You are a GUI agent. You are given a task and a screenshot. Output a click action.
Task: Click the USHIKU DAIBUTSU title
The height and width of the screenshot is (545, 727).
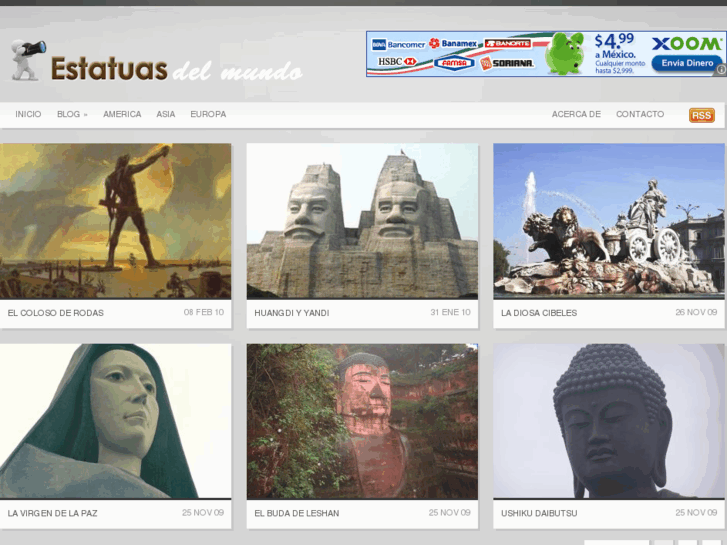[x=539, y=513]
